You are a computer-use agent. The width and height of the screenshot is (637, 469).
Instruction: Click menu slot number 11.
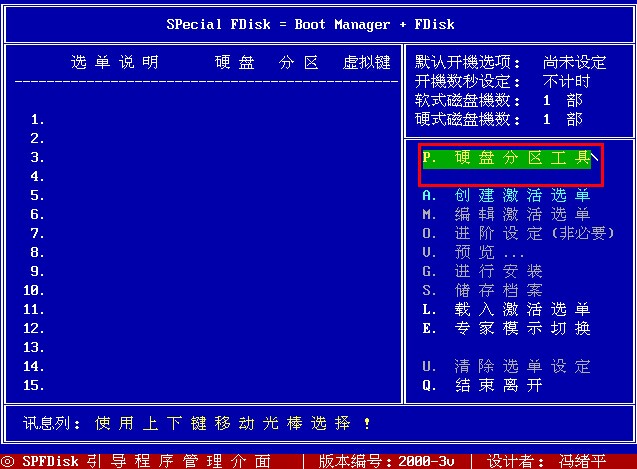coord(34,309)
